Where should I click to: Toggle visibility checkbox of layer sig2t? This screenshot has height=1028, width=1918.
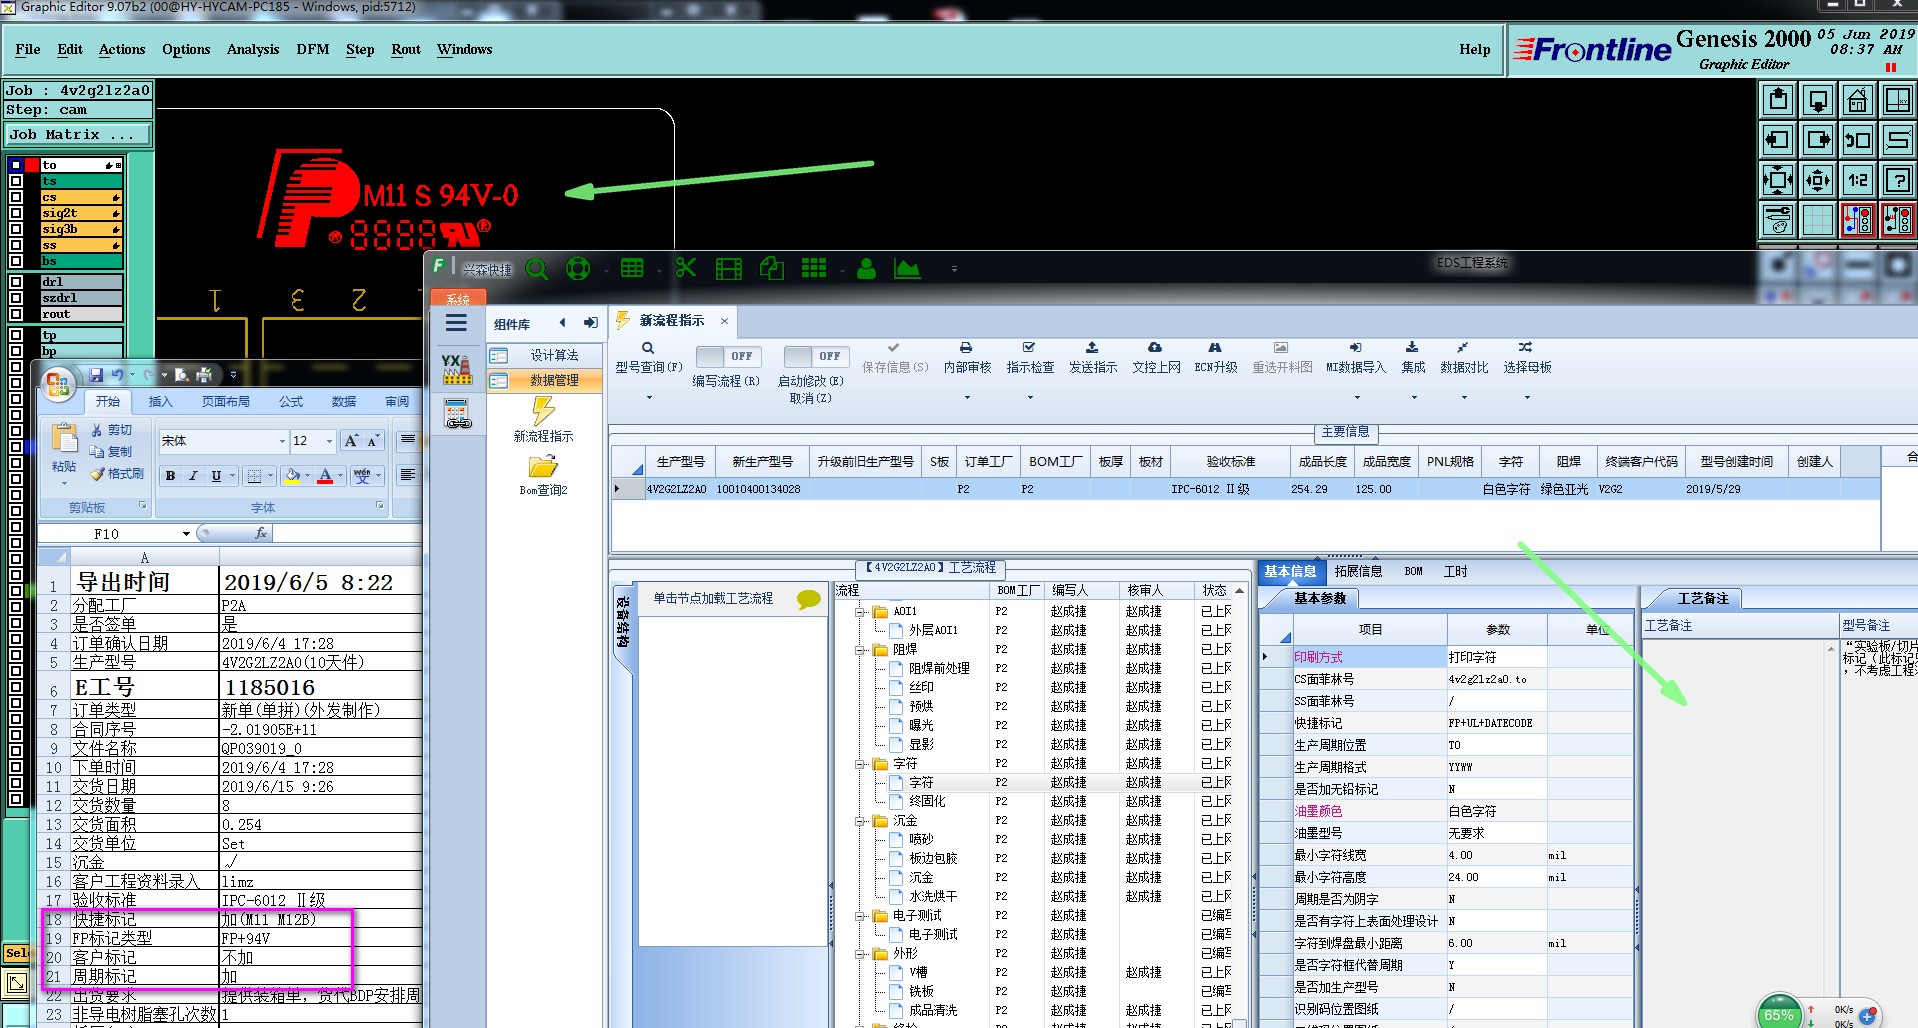[16, 213]
